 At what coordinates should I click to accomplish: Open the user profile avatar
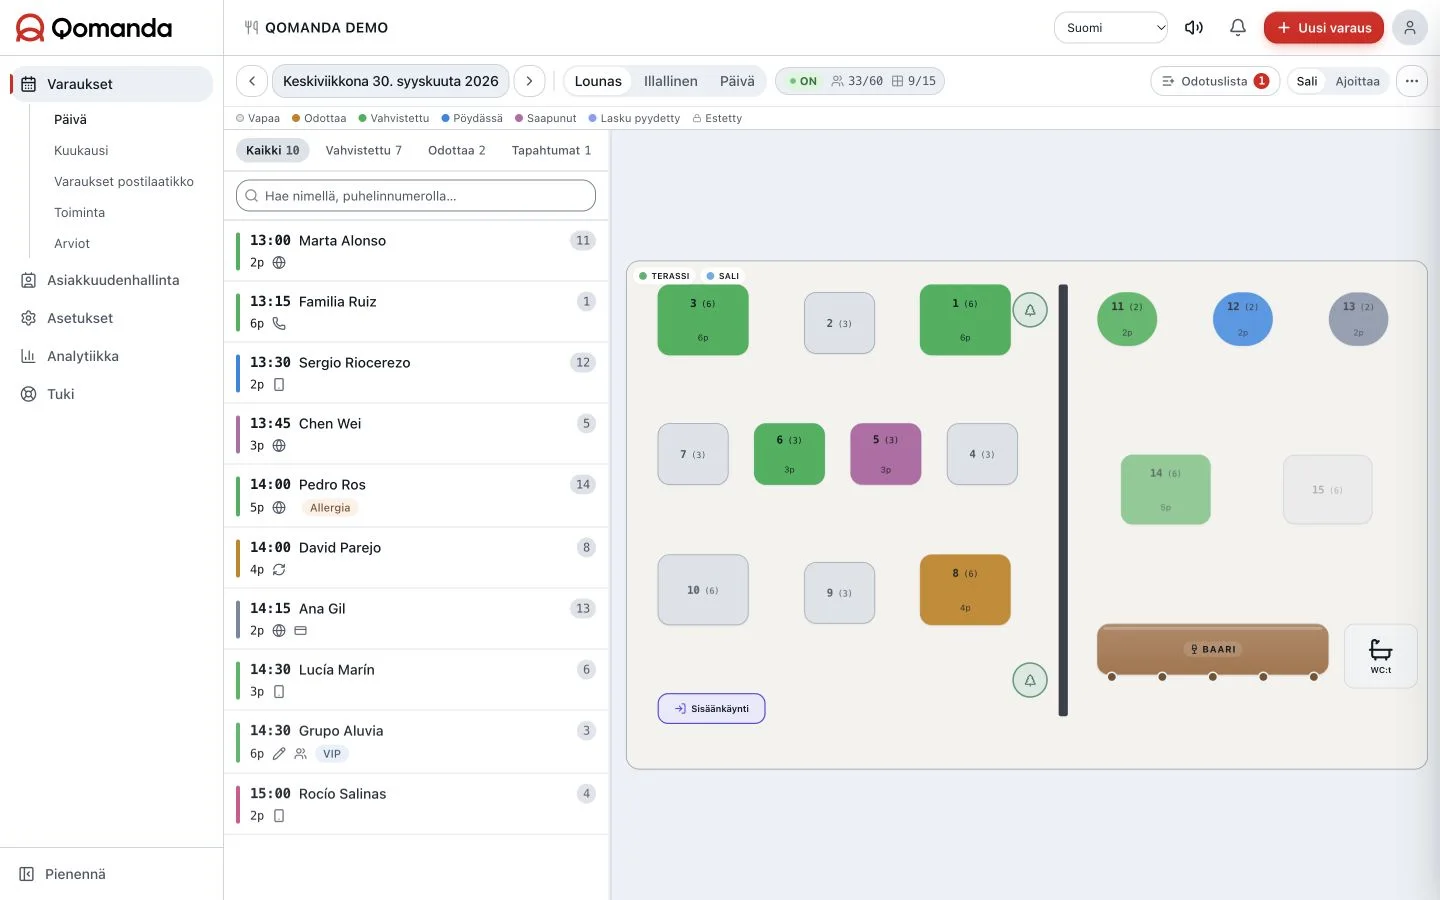coord(1410,28)
